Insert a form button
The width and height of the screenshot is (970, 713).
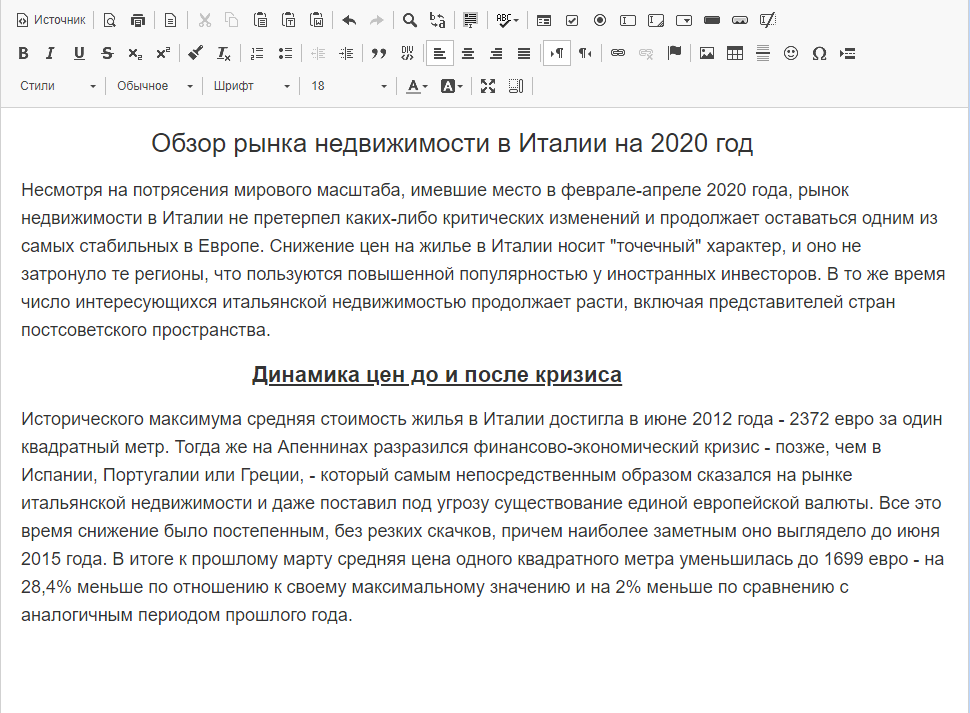tap(712, 20)
